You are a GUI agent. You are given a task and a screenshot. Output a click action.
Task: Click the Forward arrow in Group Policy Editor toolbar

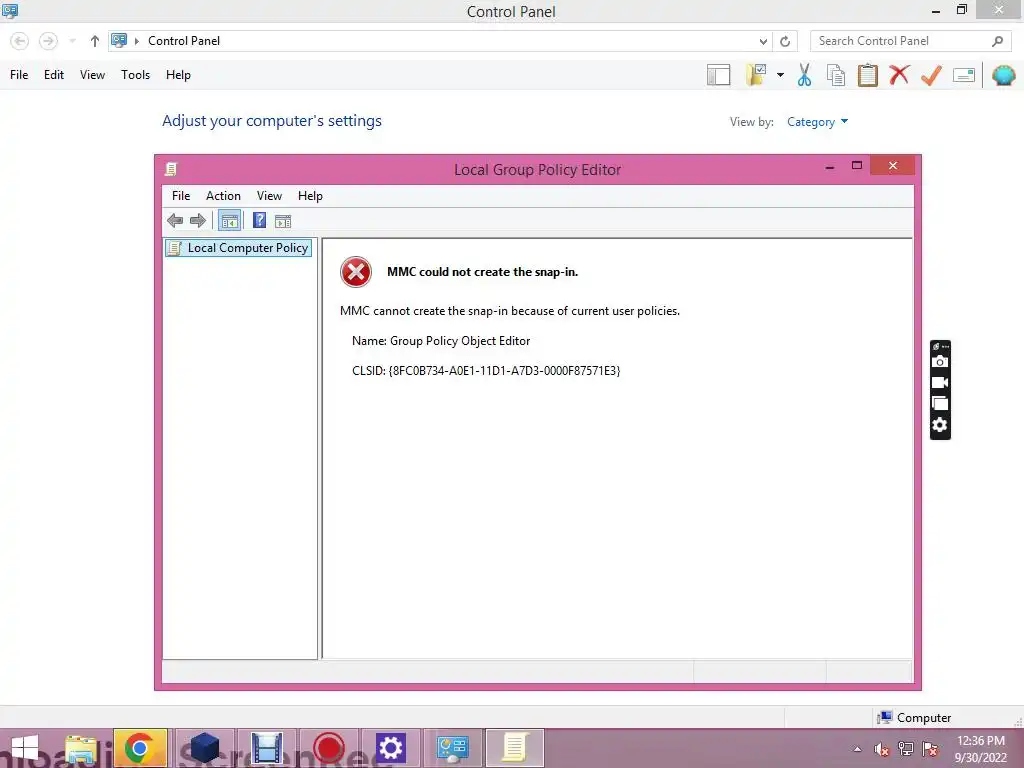[198, 221]
